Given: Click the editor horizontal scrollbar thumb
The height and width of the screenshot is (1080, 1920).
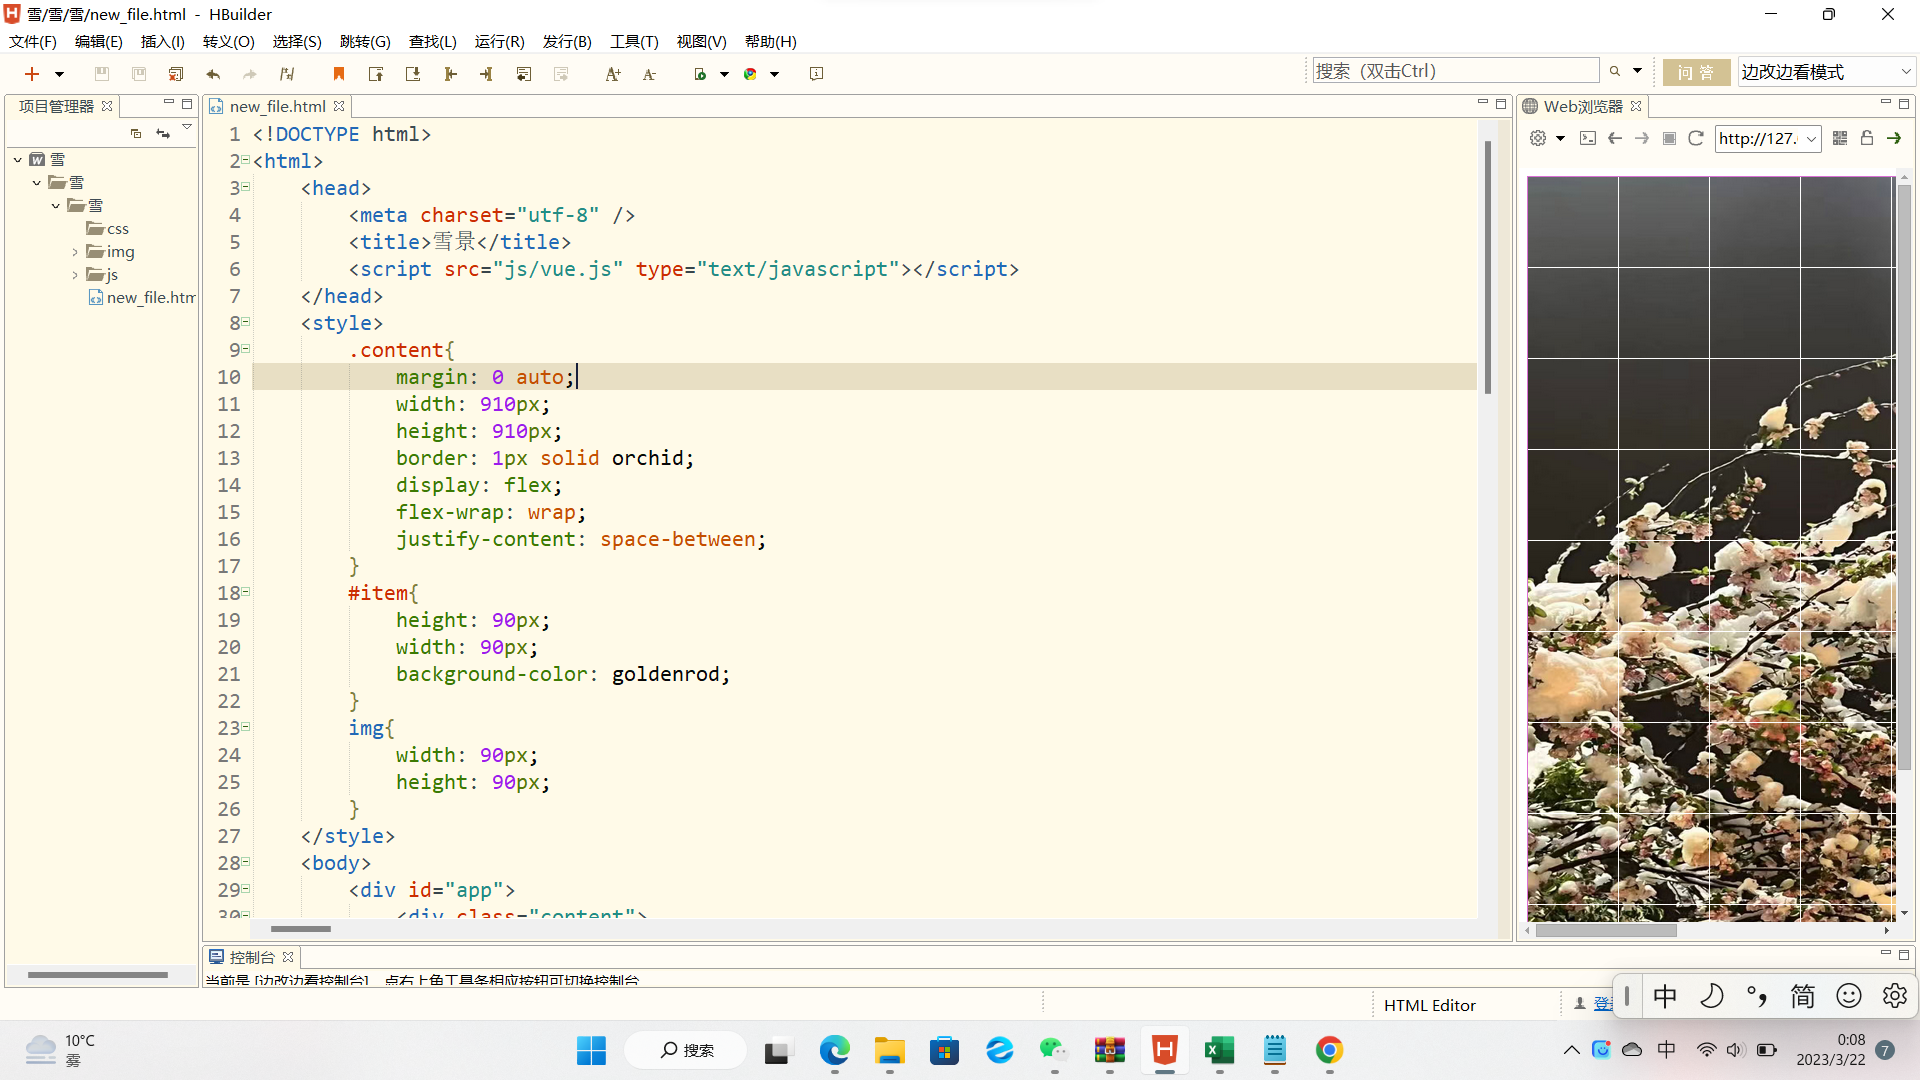Looking at the screenshot, I should (300, 929).
